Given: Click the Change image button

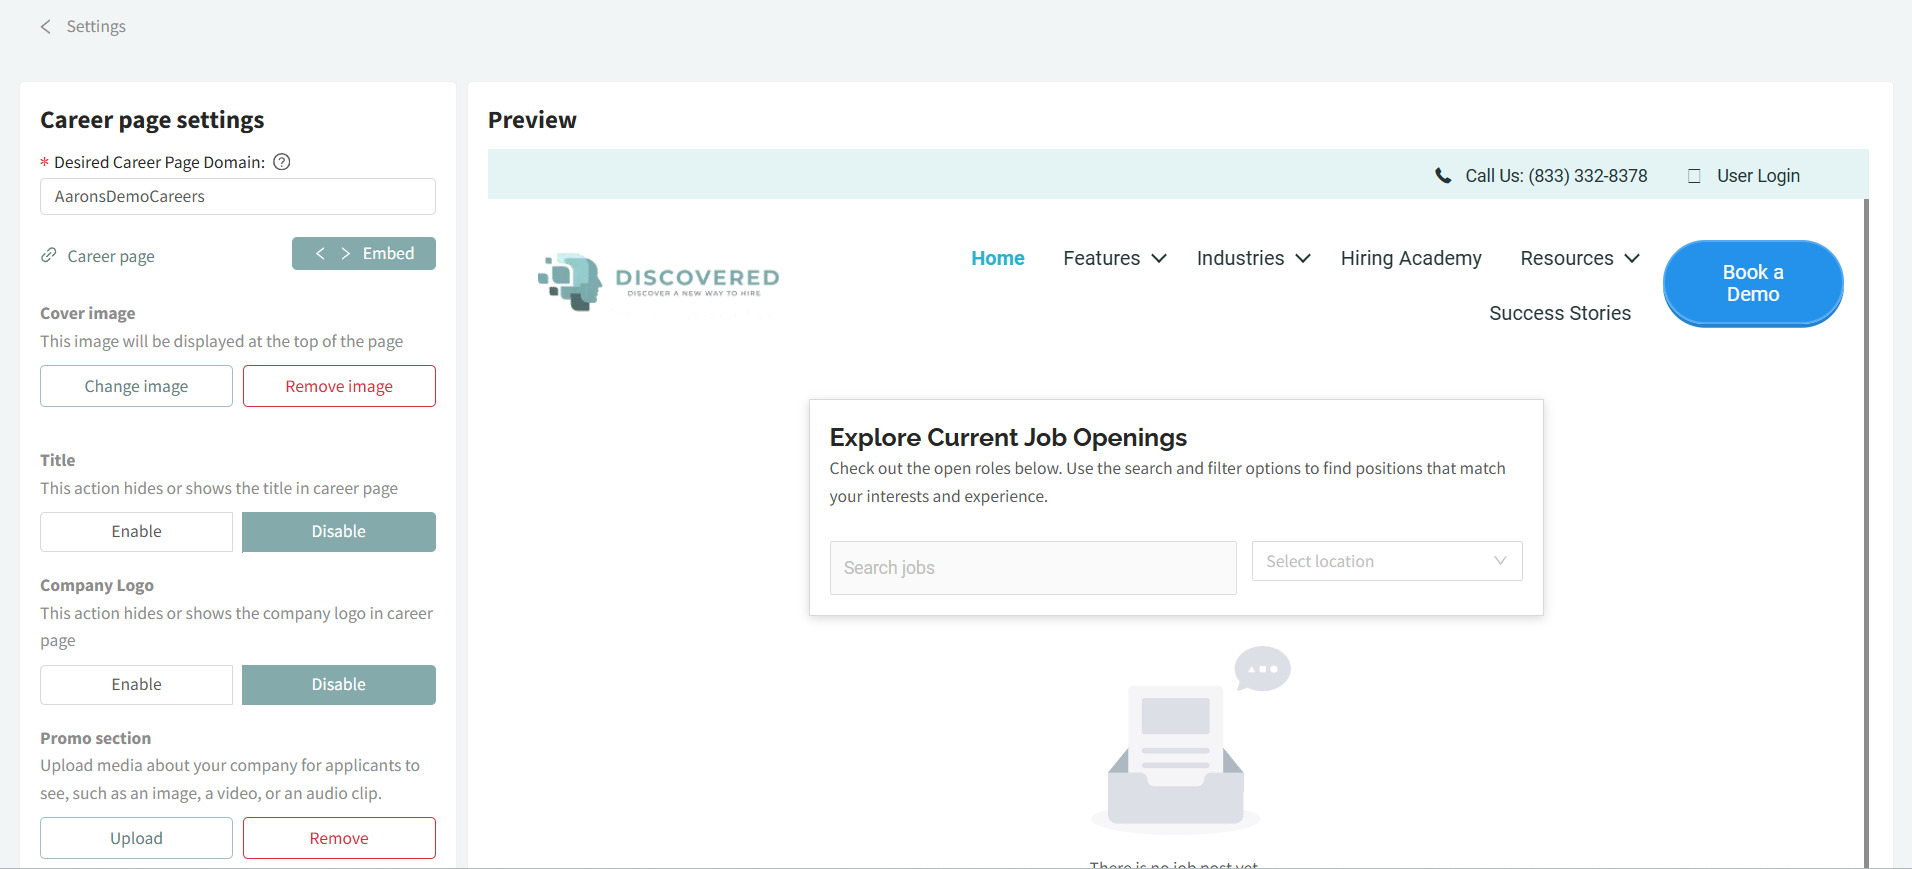Looking at the screenshot, I should click(136, 386).
